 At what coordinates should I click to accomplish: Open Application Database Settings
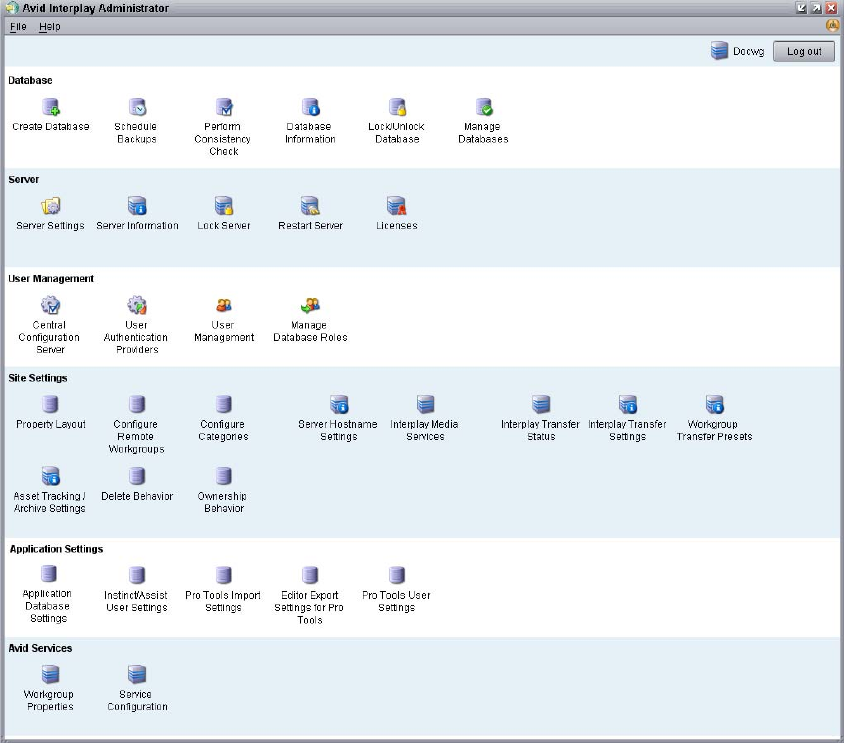48,574
